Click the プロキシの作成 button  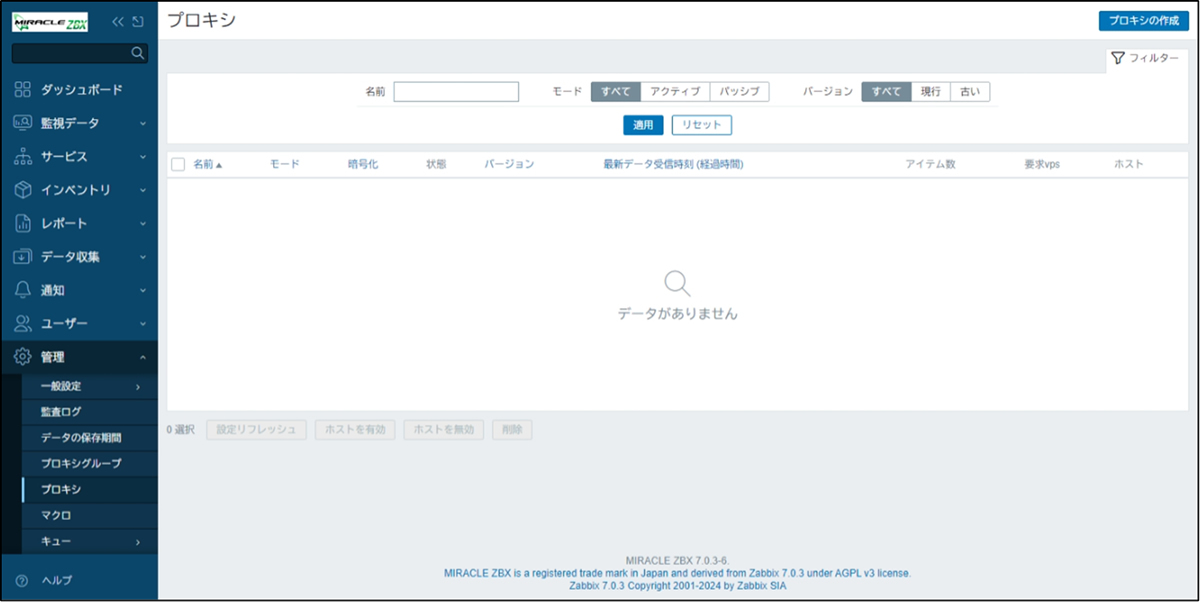click(x=1143, y=21)
